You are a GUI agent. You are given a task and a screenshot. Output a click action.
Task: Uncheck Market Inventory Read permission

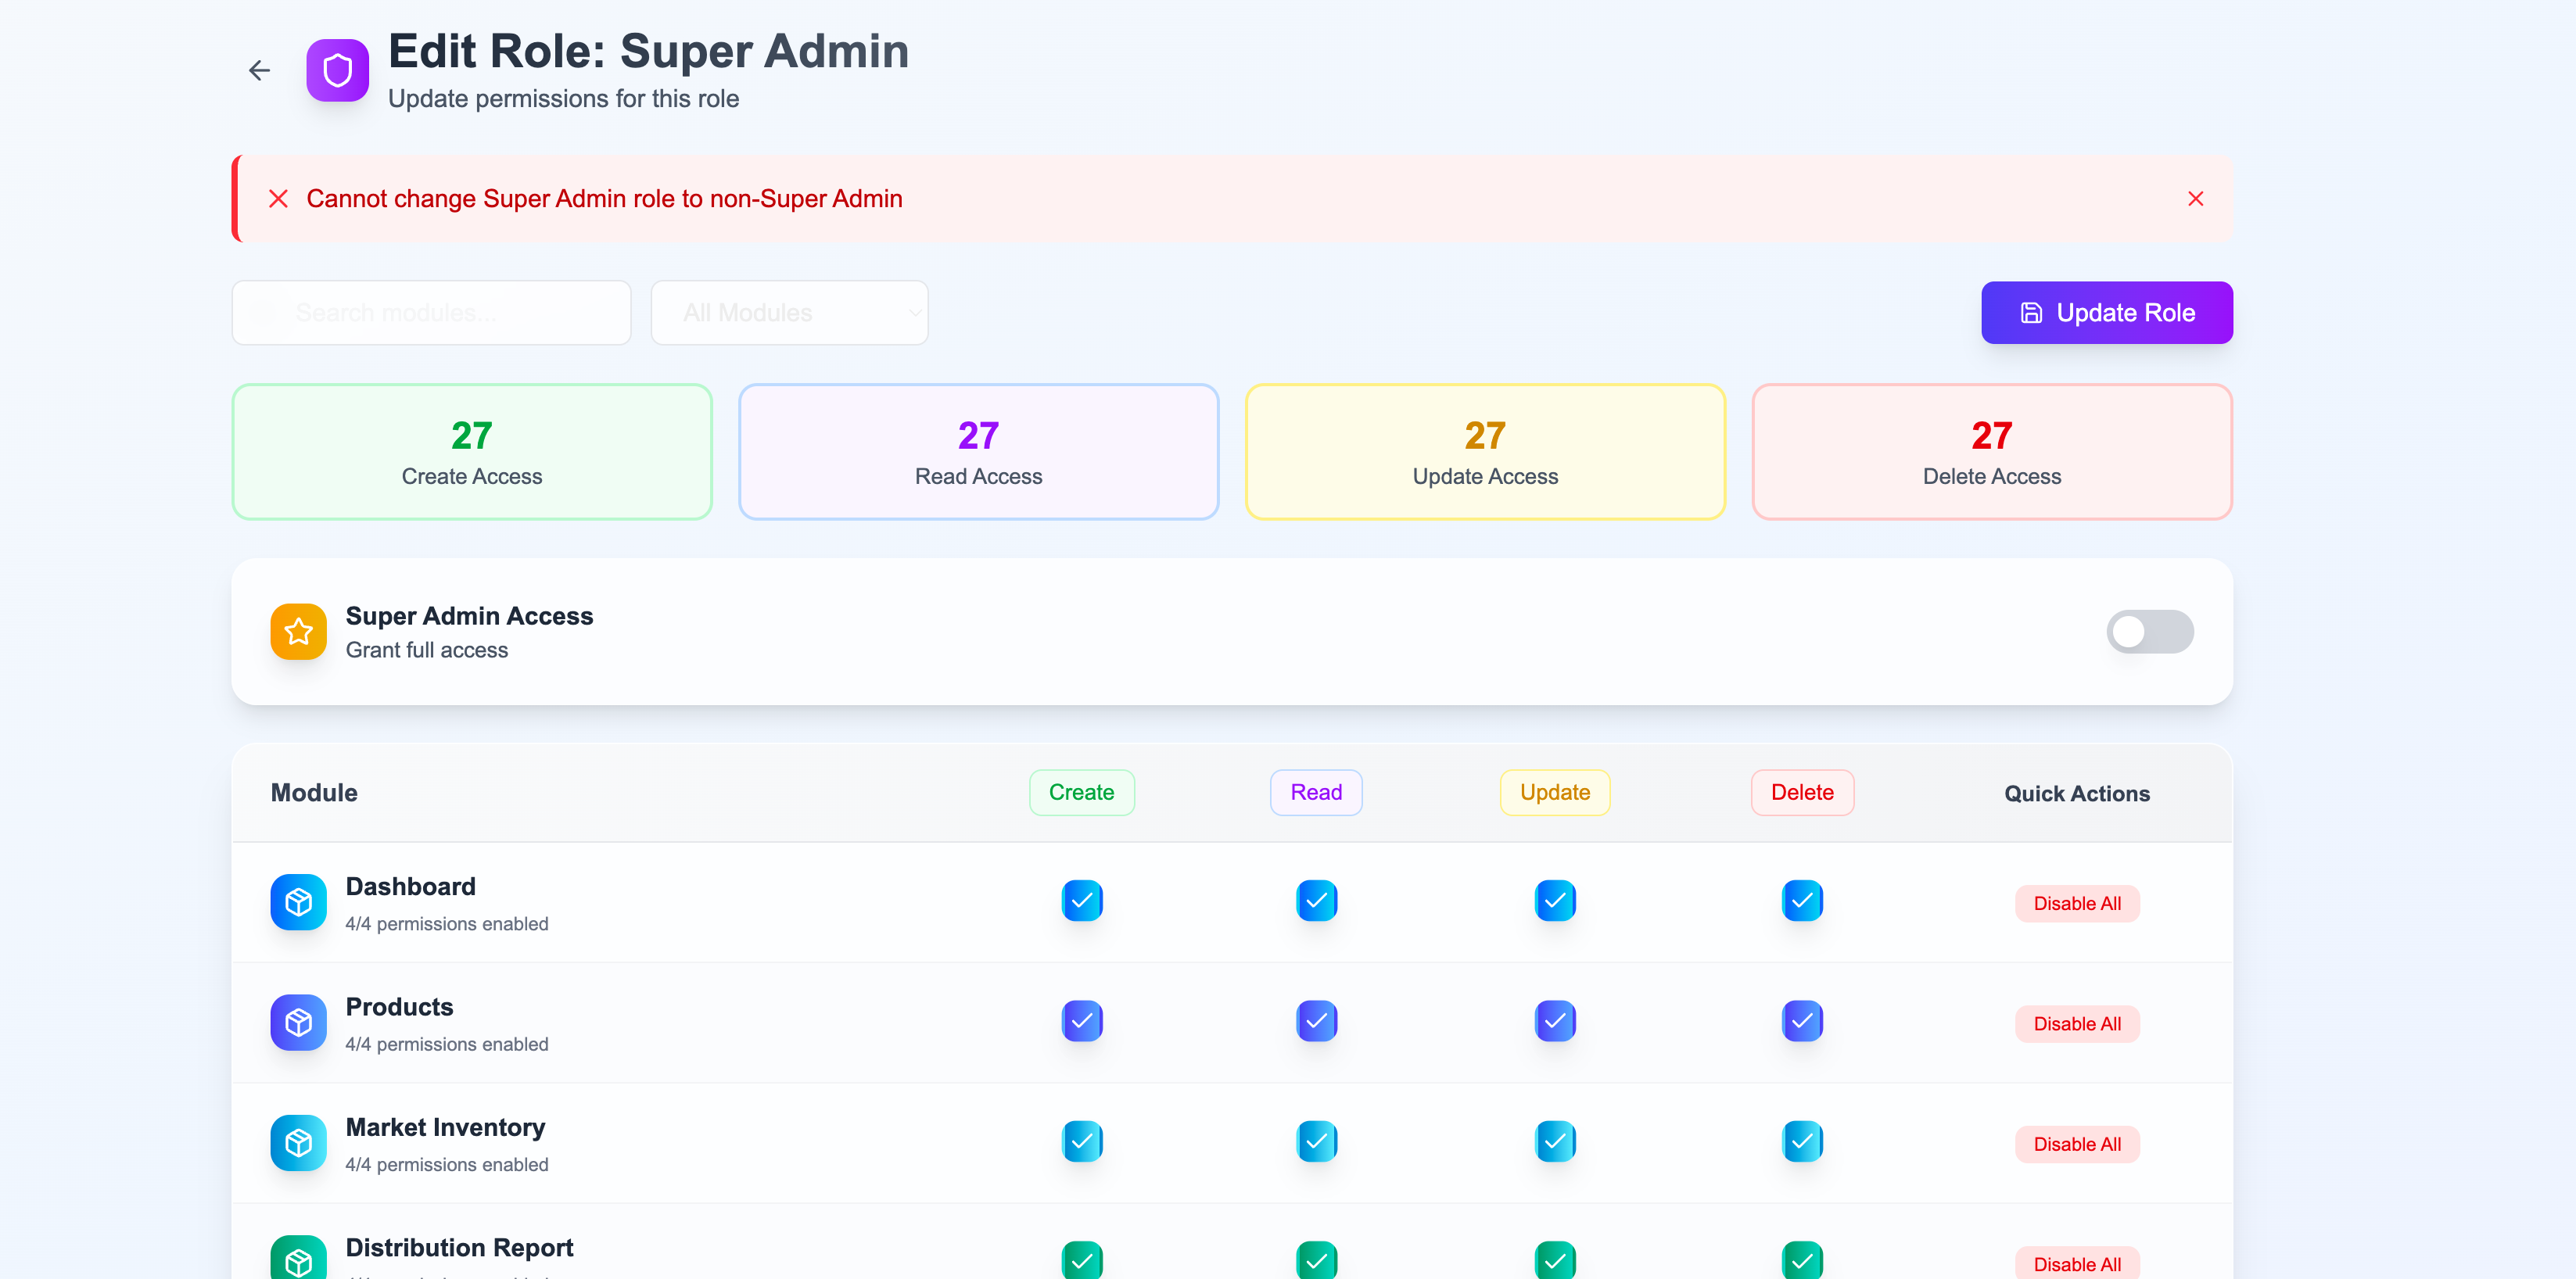[x=1316, y=1141]
